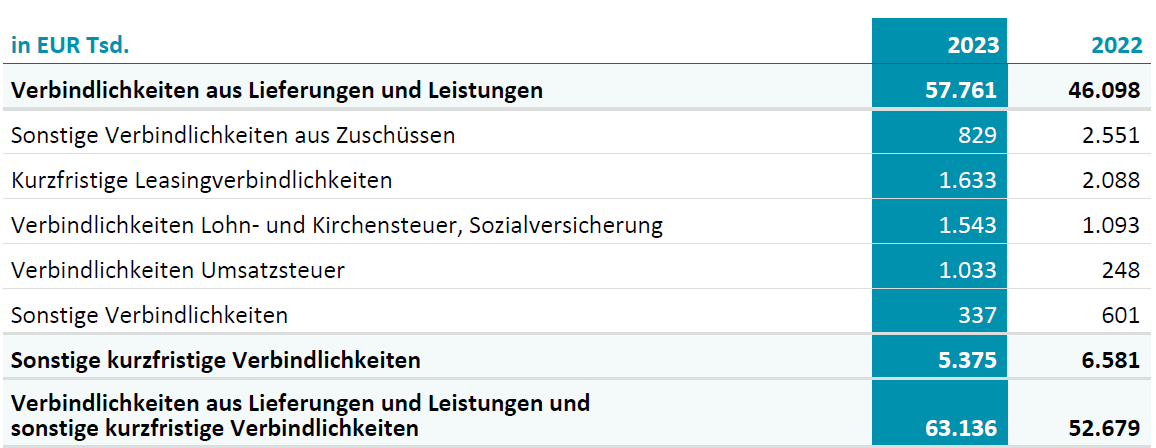Image resolution: width=1156 pixels, height=448 pixels.
Task: Click the 337 value for Sonstige Verbindlichkeiten
Action: point(979,315)
